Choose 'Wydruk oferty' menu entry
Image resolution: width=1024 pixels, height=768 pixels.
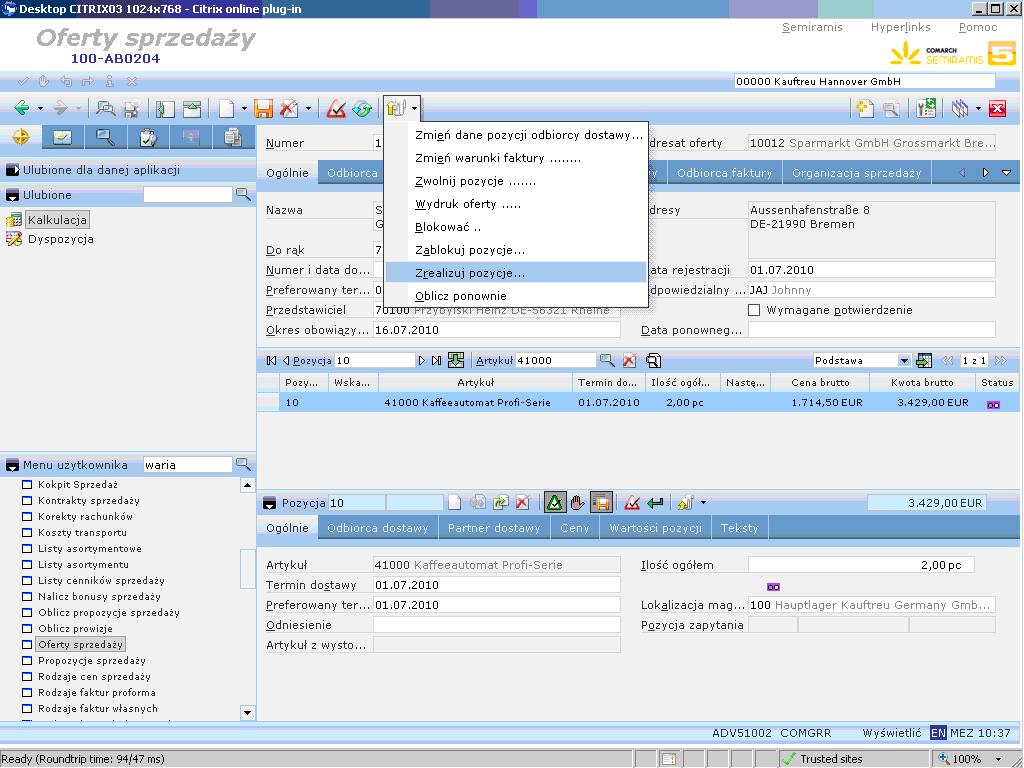point(468,204)
